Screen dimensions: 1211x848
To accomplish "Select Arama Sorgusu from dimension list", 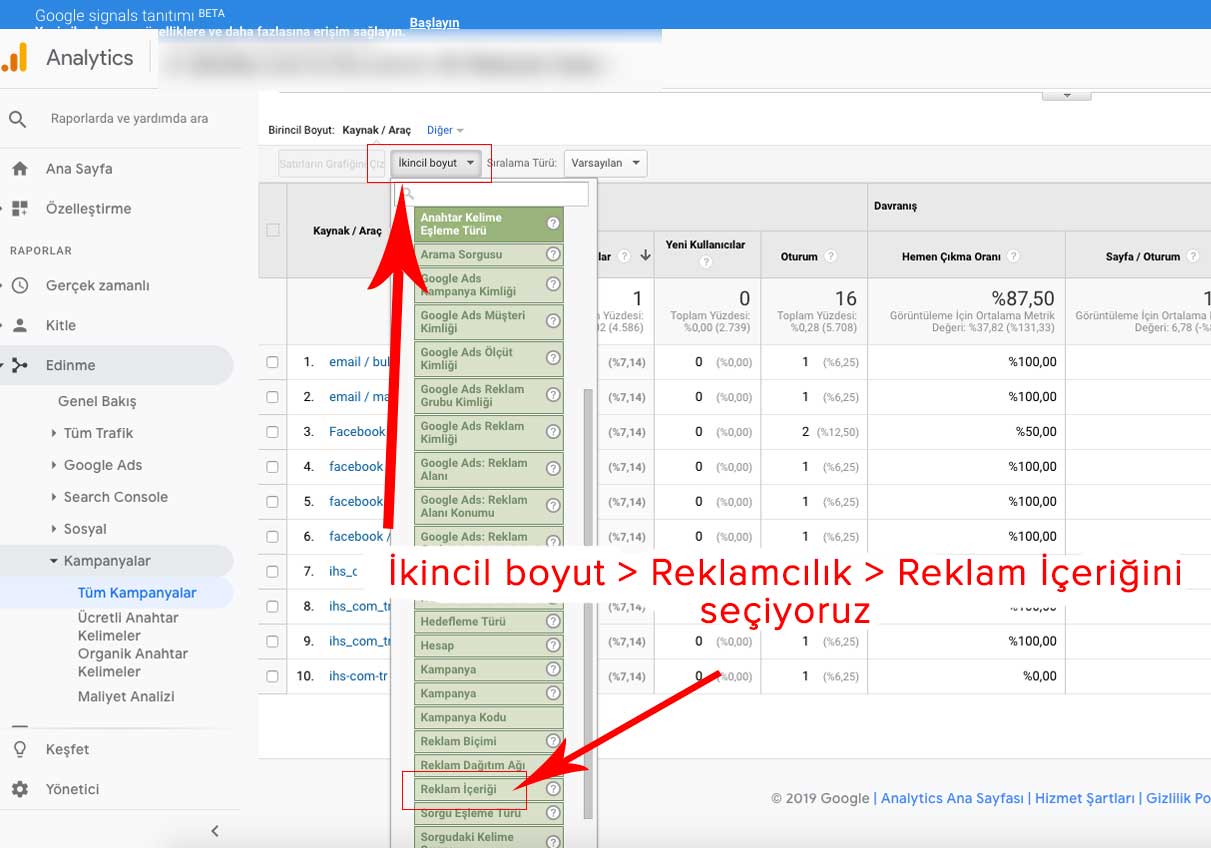I will pyautogui.click(x=489, y=254).
